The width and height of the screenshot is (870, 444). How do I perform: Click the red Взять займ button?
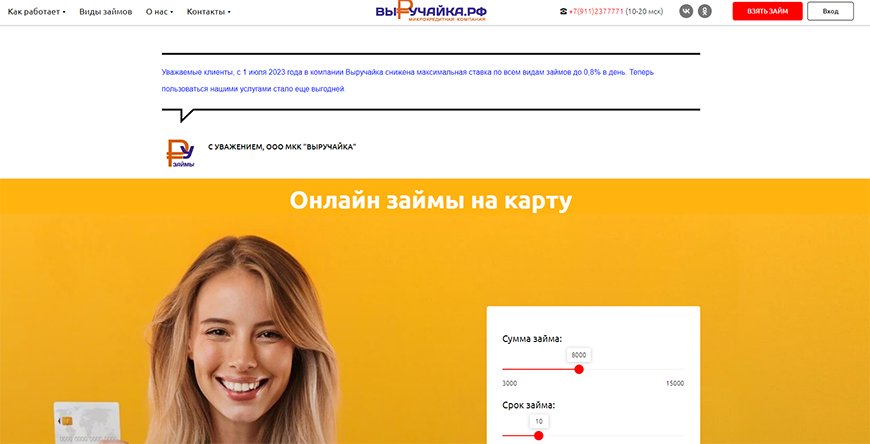coord(767,11)
